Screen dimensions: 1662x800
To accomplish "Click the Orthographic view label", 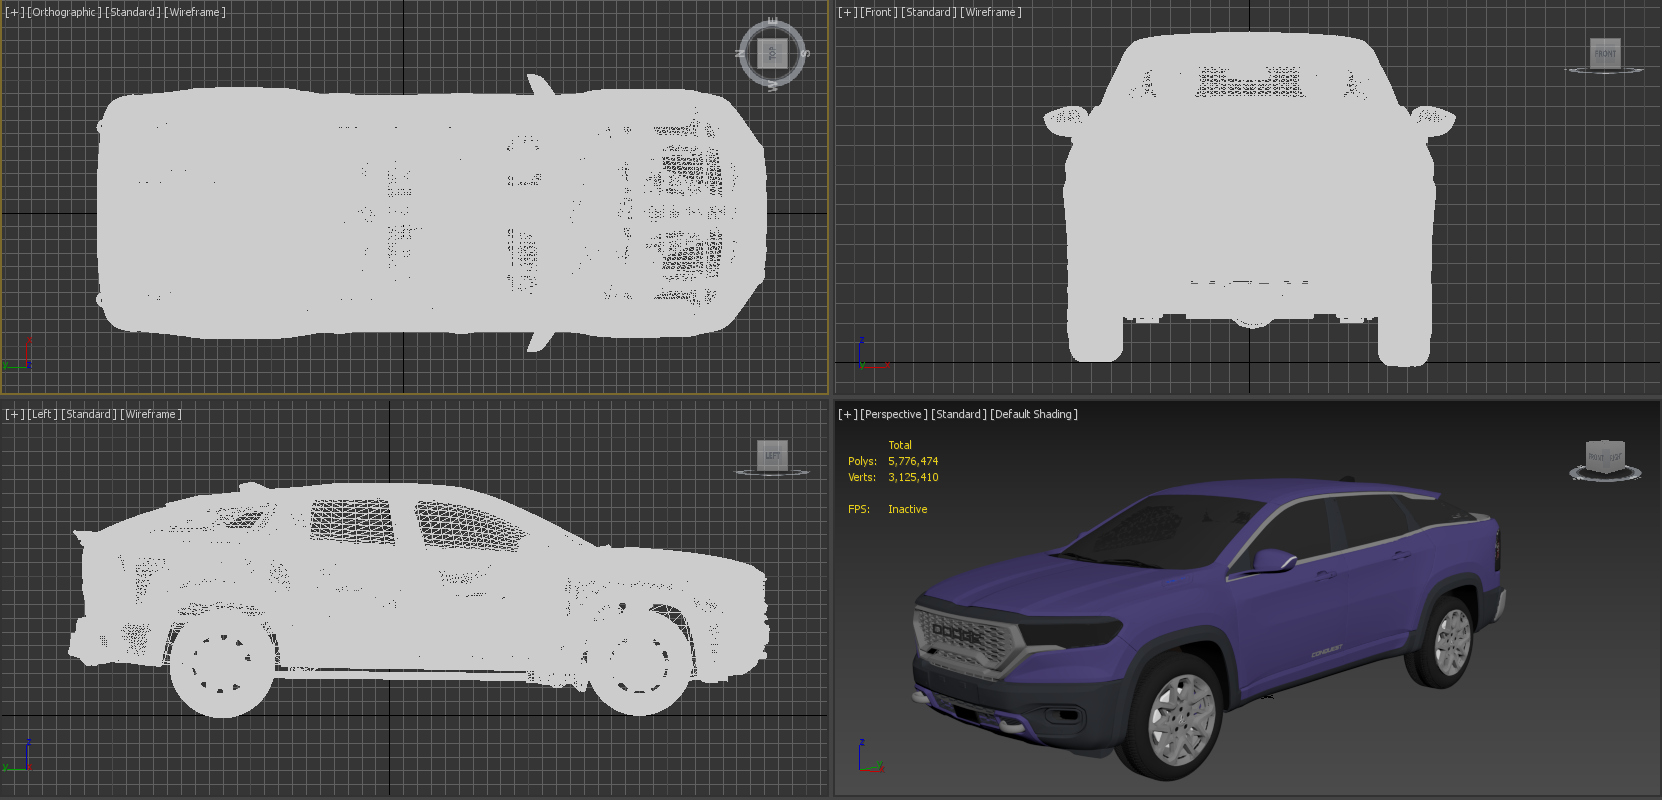I will [x=64, y=12].
